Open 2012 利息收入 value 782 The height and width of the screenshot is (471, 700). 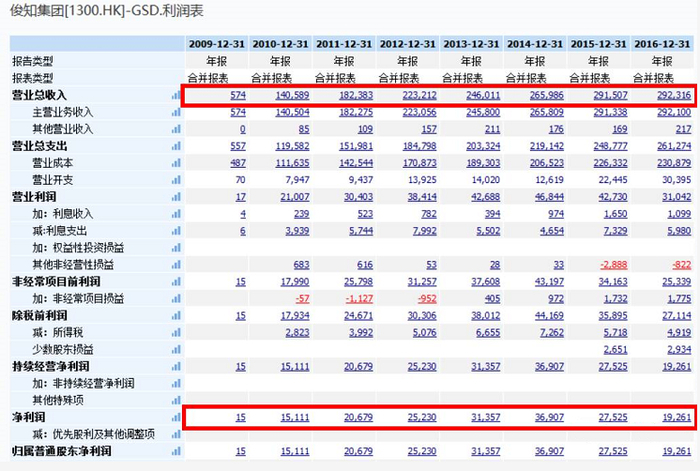429,214
